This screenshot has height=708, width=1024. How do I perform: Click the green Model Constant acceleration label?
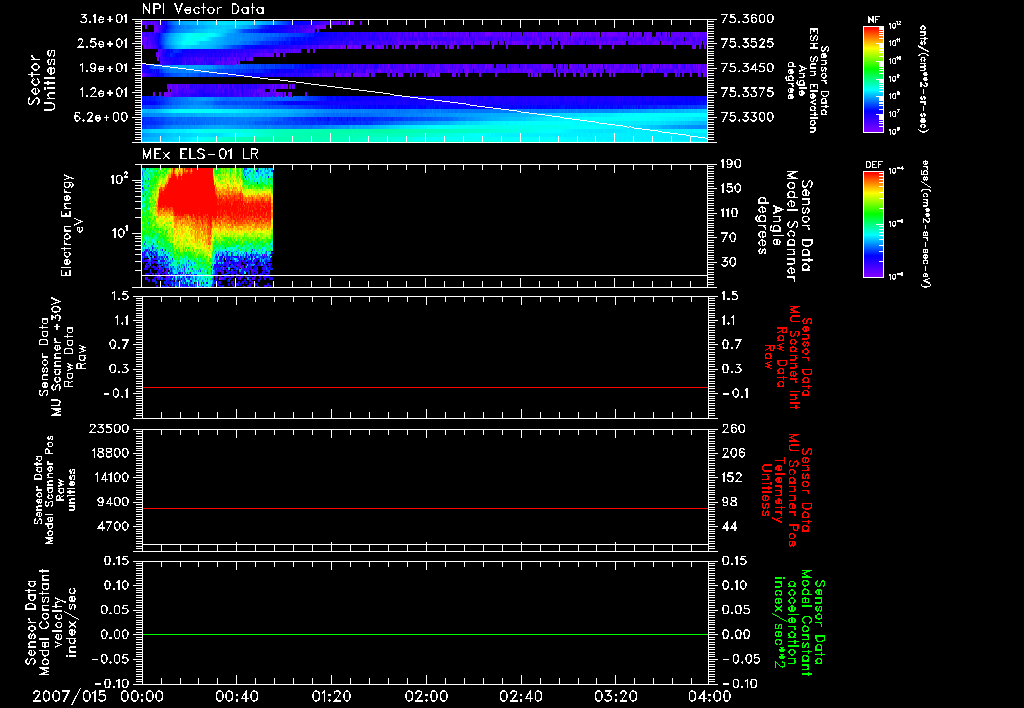[799, 622]
